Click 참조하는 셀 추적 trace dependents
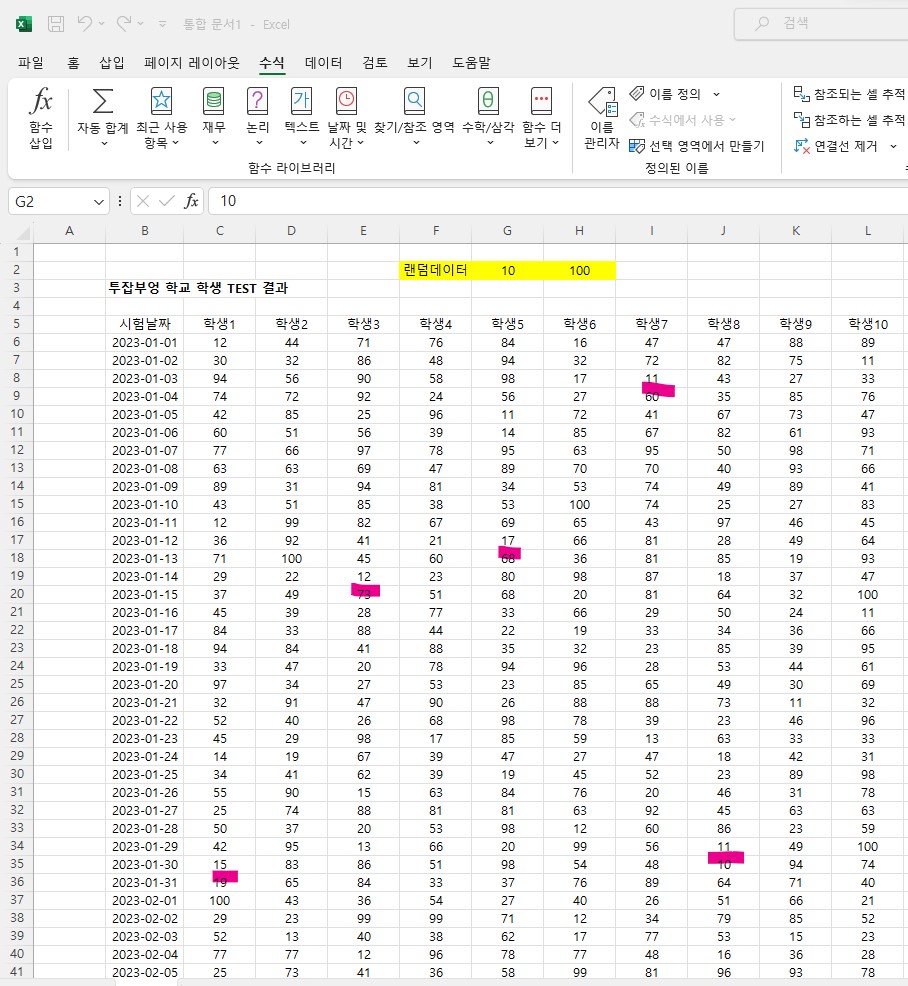 (x=849, y=120)
